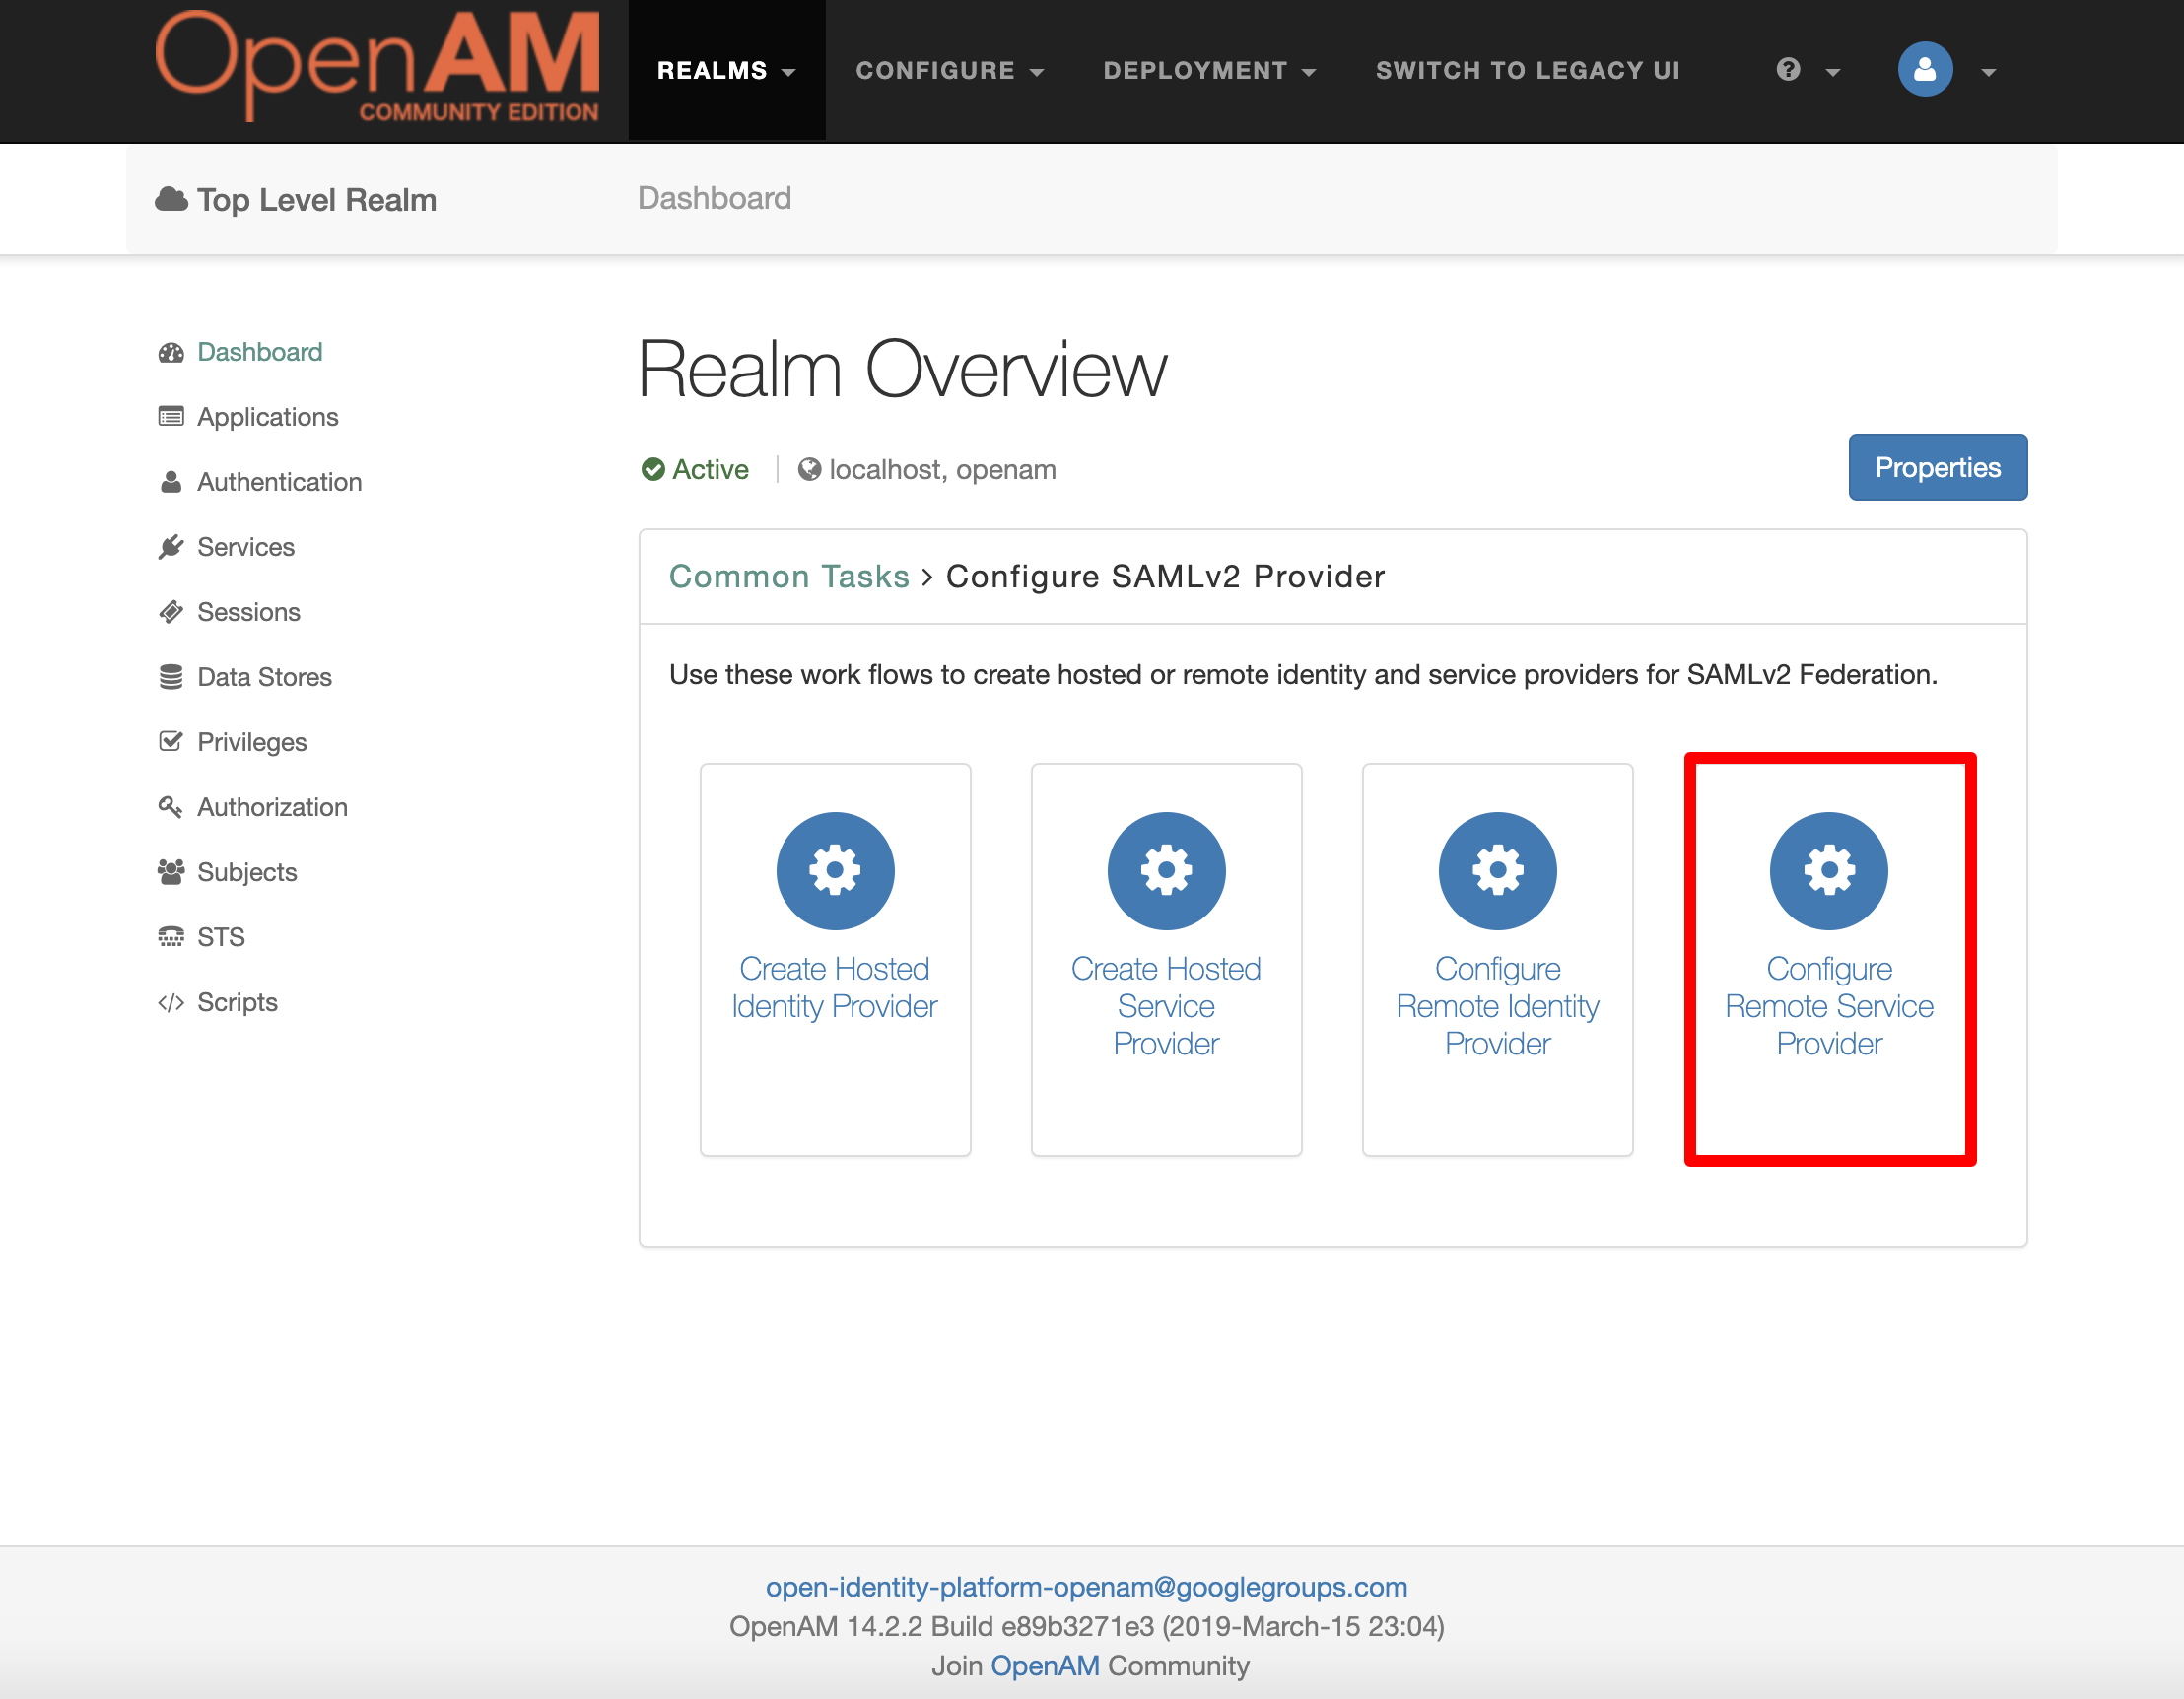Click the Applications list icon
Image resolution: width=2184 pixels, height=1699 pixels.
[x=171, y=417]
